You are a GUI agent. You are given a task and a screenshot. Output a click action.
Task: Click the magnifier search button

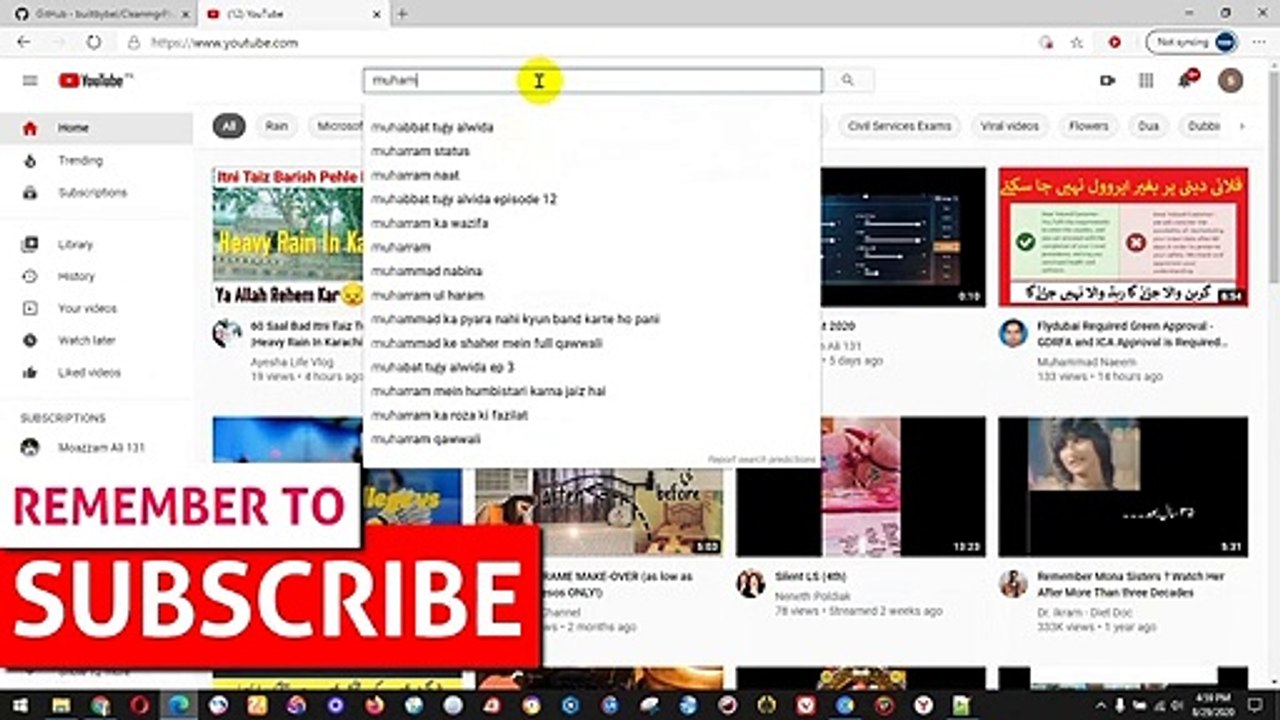[x=848, y=81]
